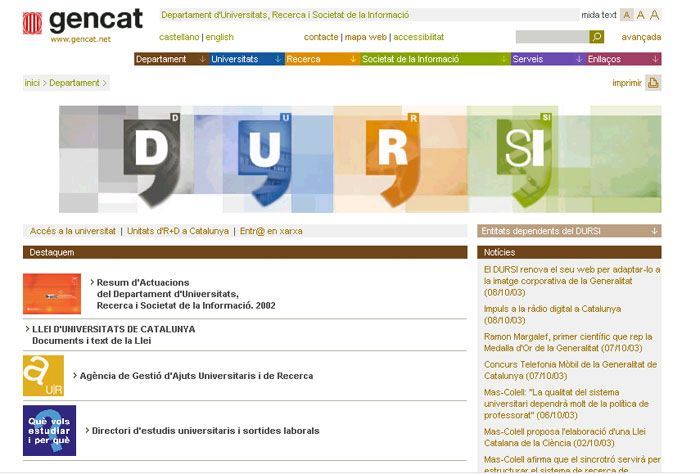Expand the Enllaços menu
Viewport: 700px width, 474px height.
pos(624,59)
